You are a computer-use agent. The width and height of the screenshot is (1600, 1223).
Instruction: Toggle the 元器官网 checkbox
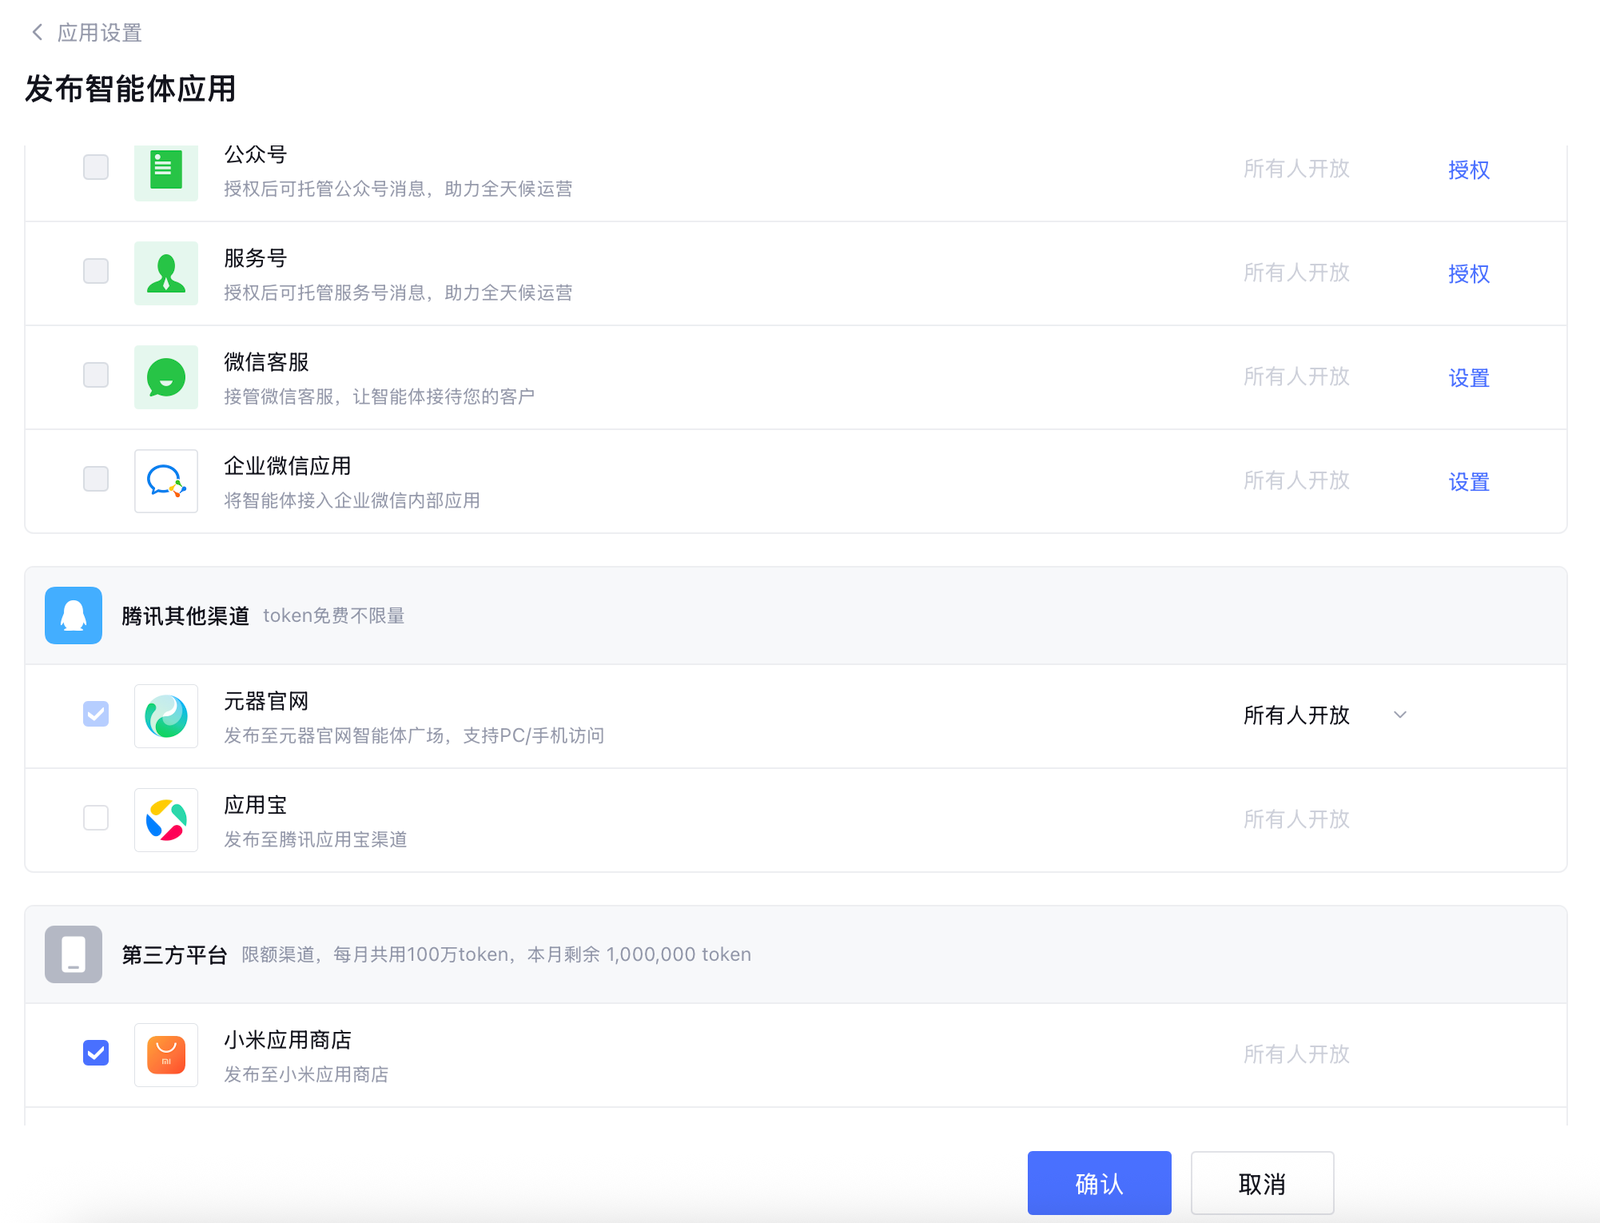(x=96, y=714)
